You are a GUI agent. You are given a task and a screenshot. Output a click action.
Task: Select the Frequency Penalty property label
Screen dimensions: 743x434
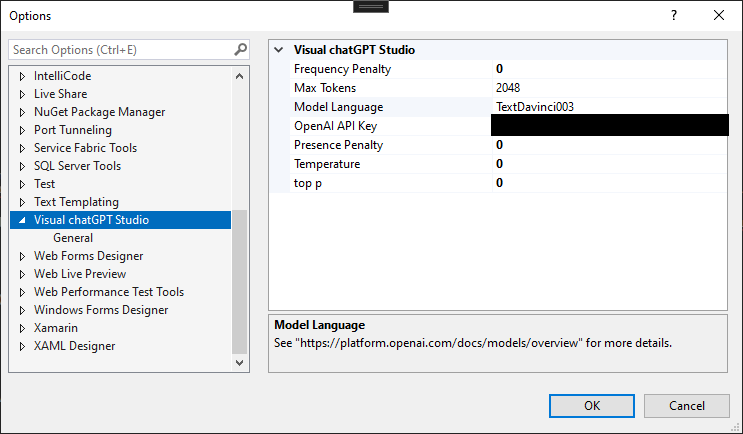click(x=343, y=69)
